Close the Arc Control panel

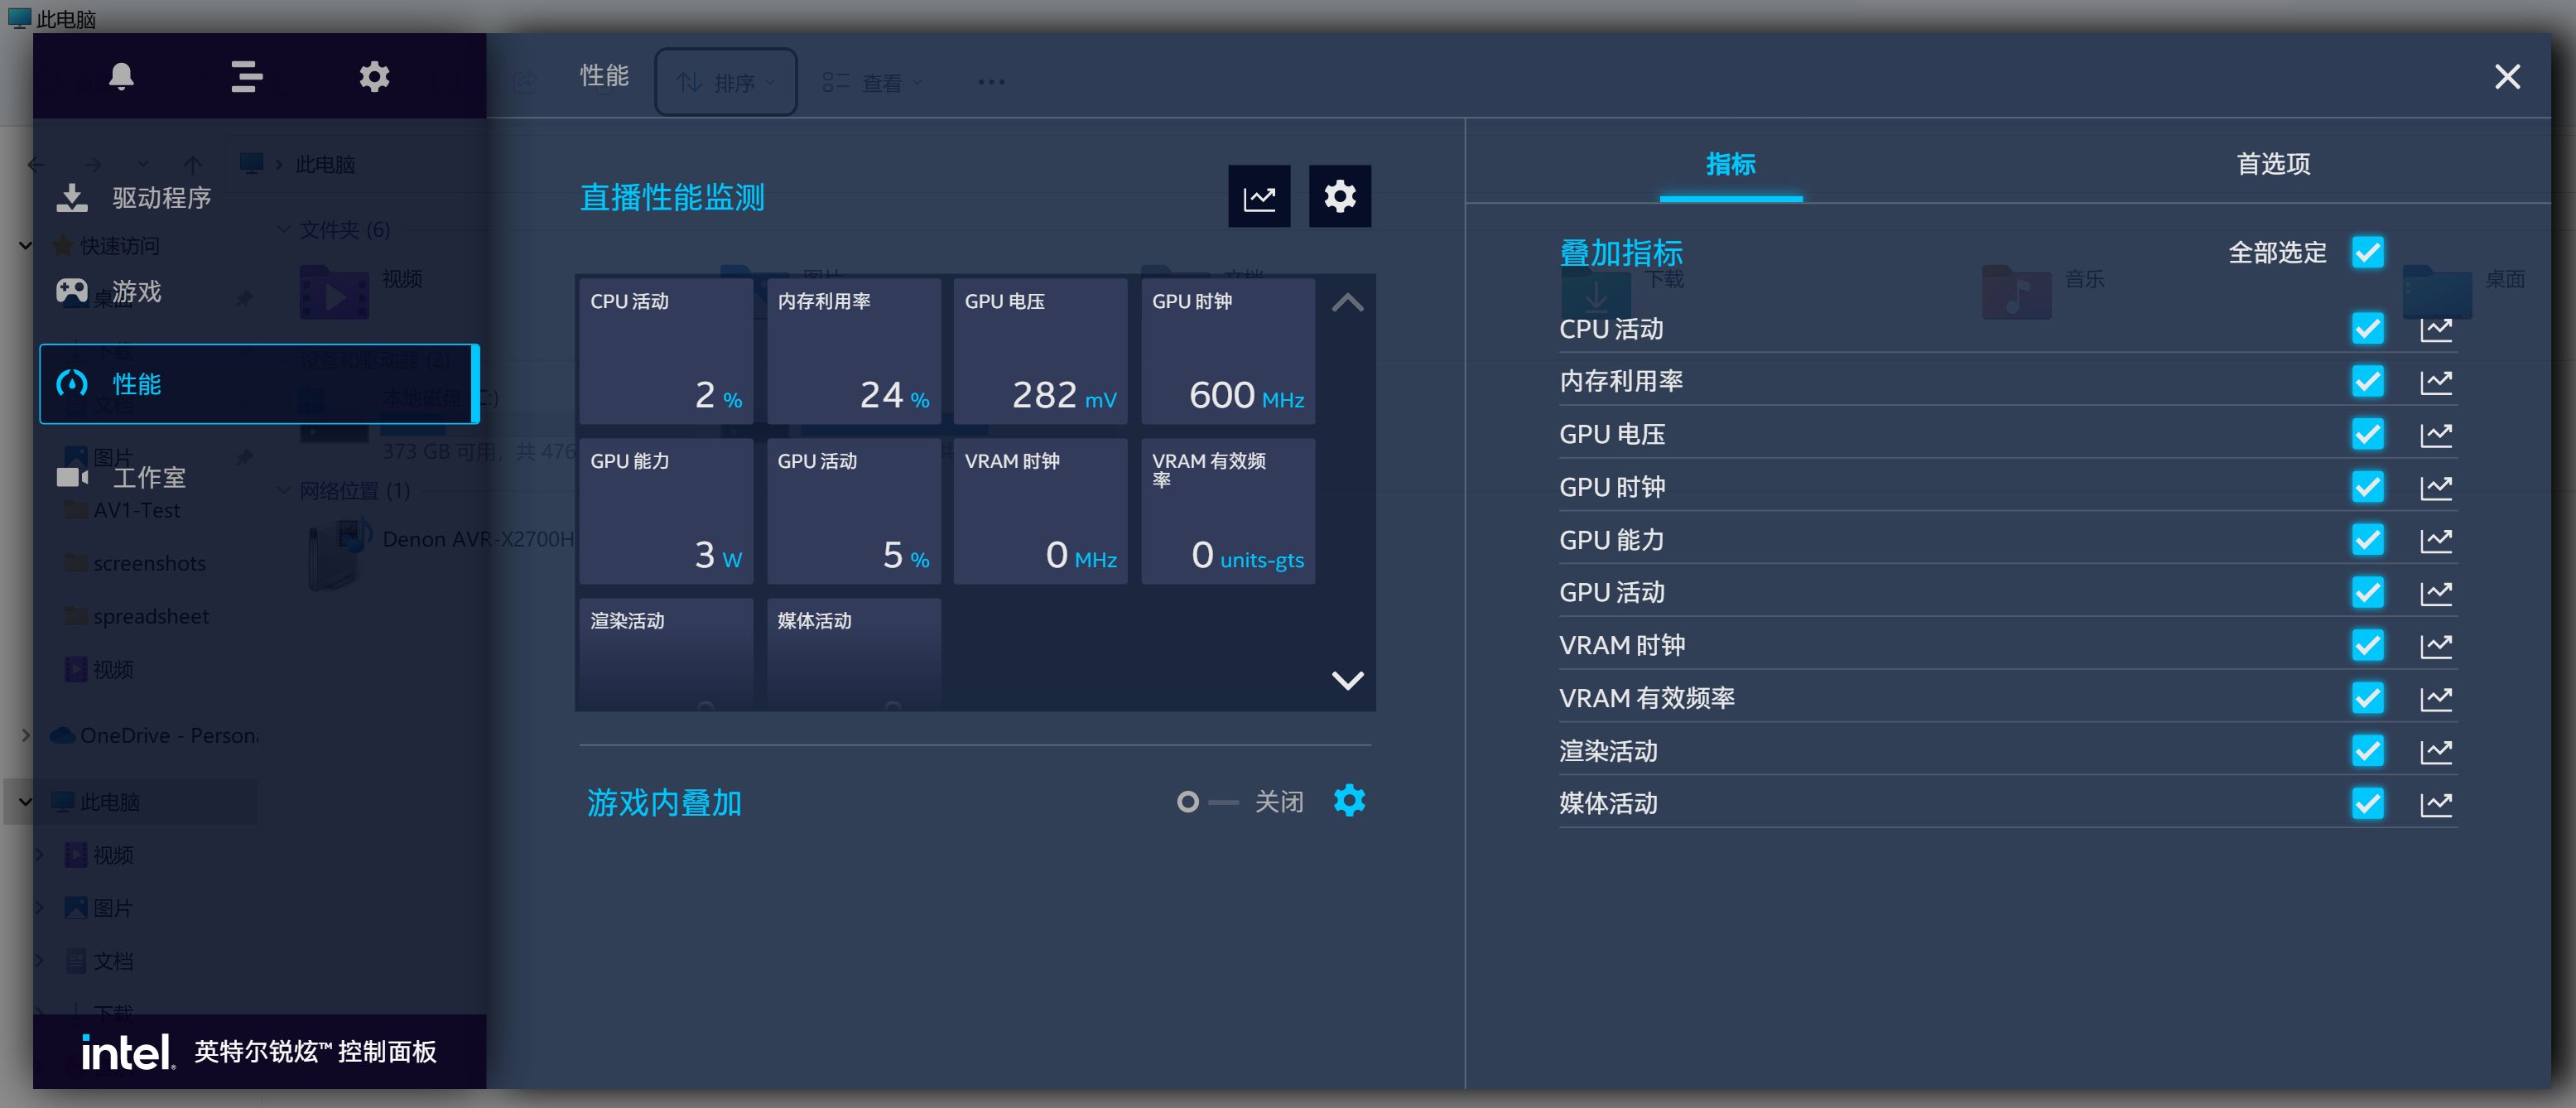point(2506,77)
